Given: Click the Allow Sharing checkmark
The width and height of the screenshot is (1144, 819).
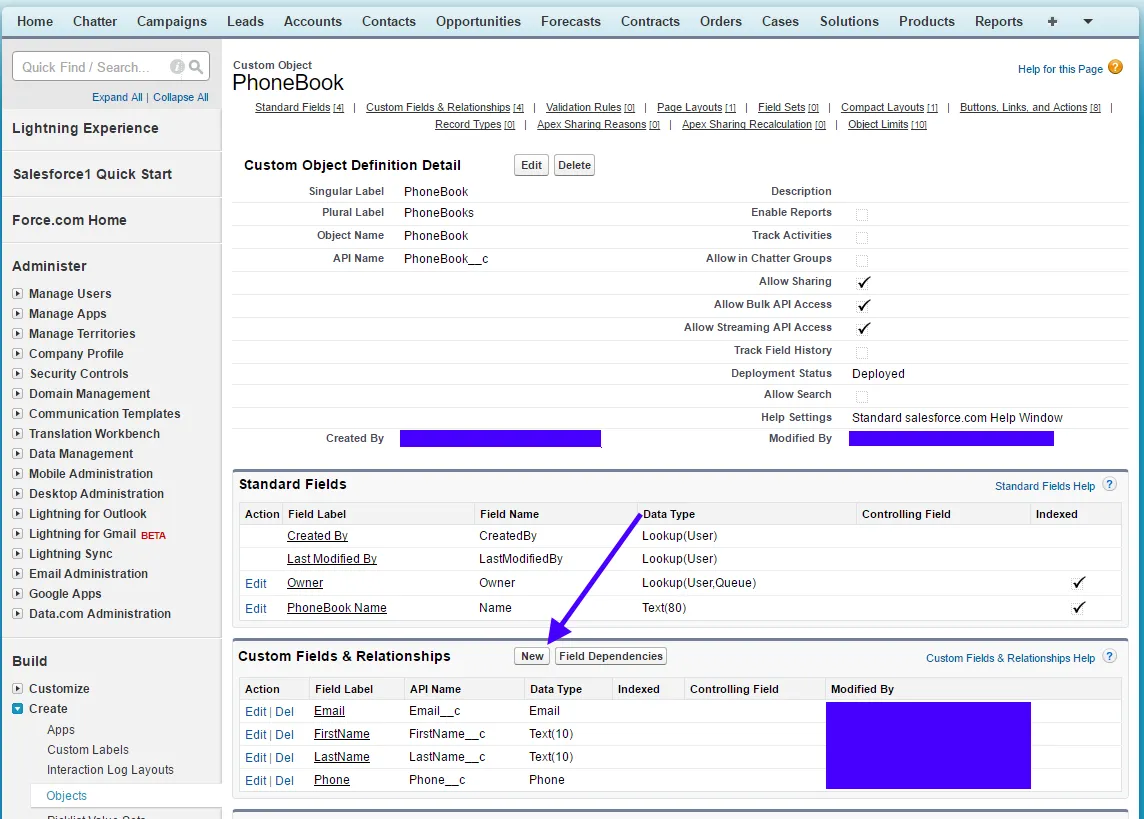Looking at the screenshot, I should tap(864, 282).
